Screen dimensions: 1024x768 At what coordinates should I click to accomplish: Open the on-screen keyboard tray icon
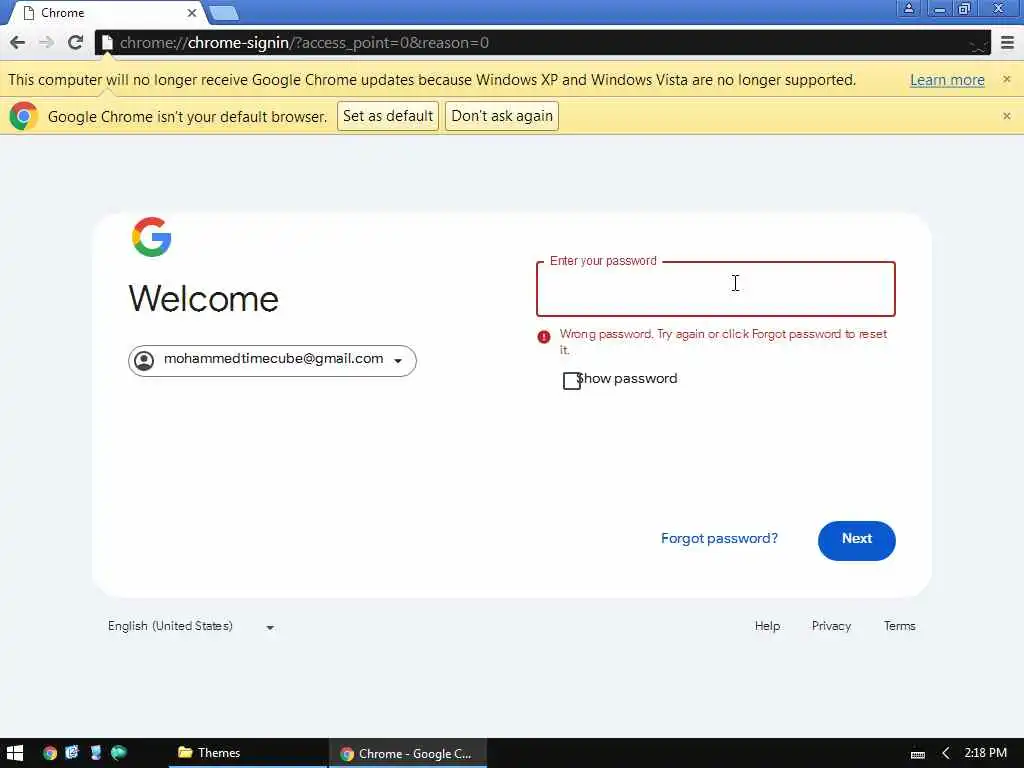tap(918, 754)
